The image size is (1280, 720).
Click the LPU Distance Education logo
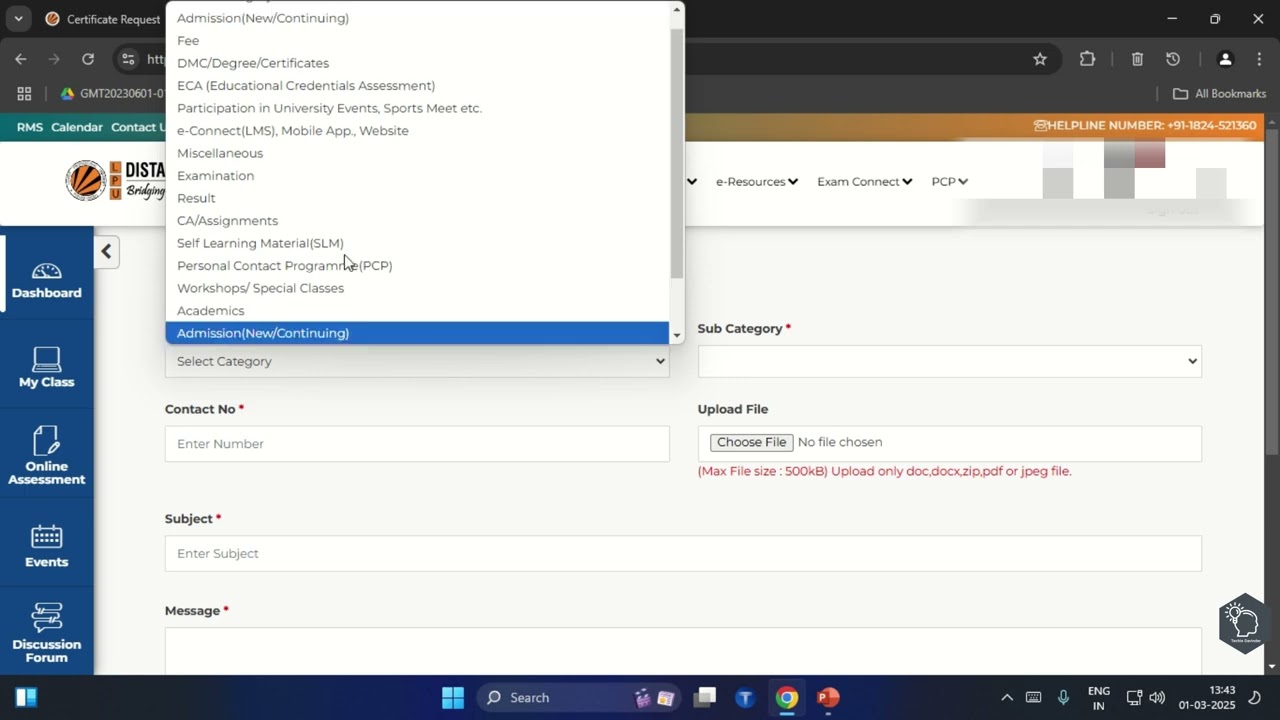[115, 181]
